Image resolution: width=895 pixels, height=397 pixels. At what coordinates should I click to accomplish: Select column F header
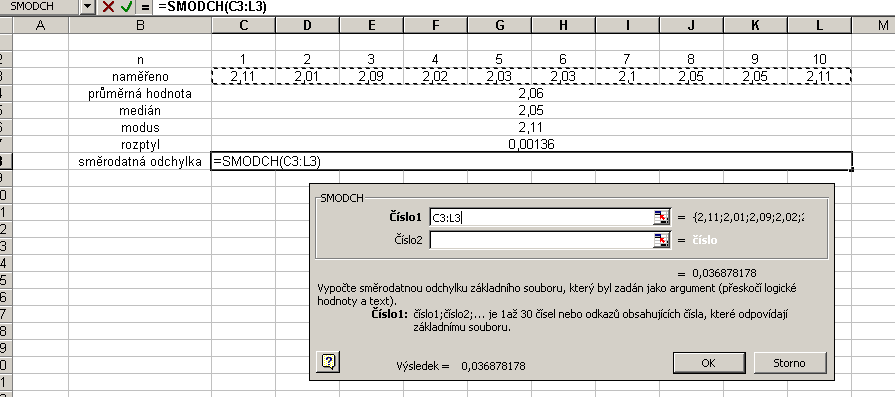pyautogui.click(x=436, y=25)
